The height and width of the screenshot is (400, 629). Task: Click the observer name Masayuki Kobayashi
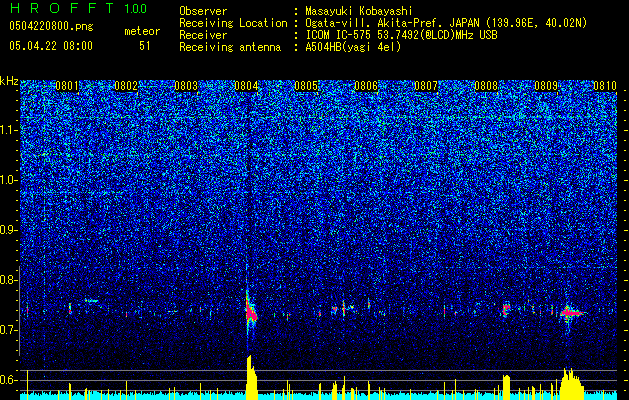point(359,11)
